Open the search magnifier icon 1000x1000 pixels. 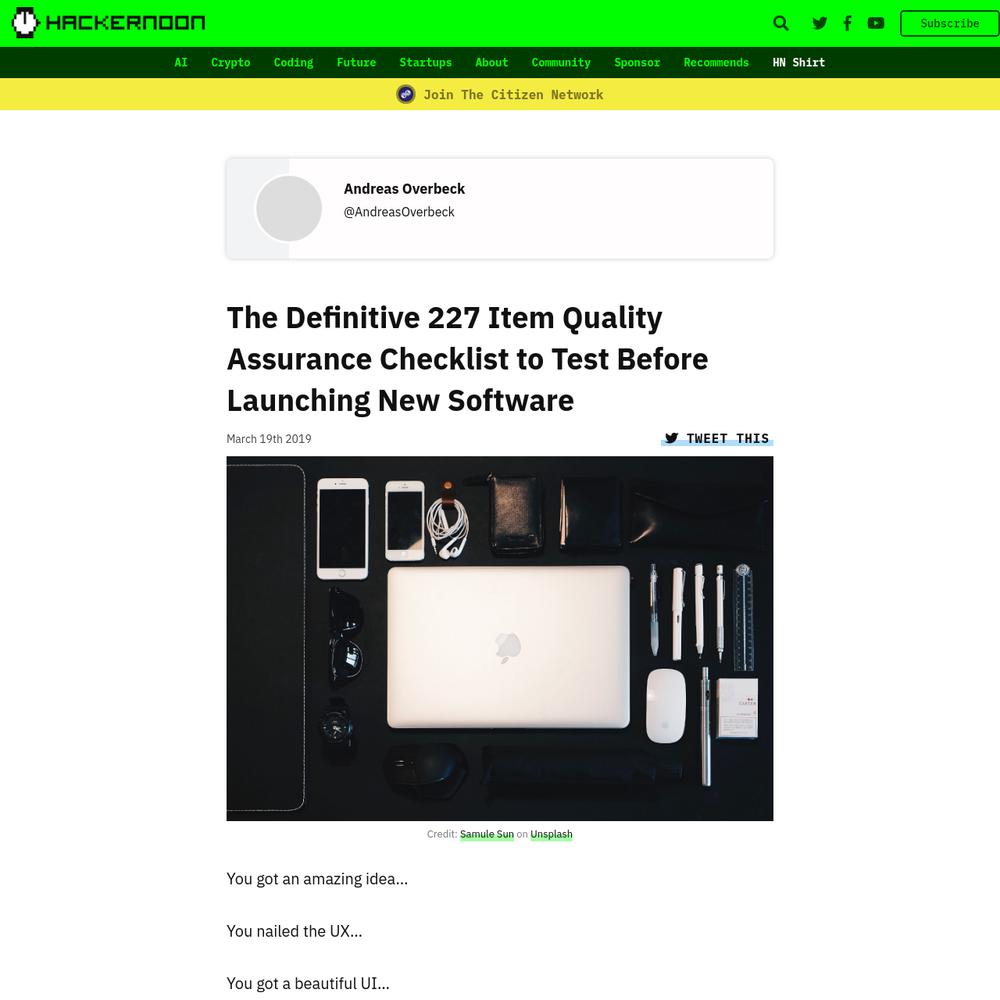pyautogui.click(x=781, y=24)
